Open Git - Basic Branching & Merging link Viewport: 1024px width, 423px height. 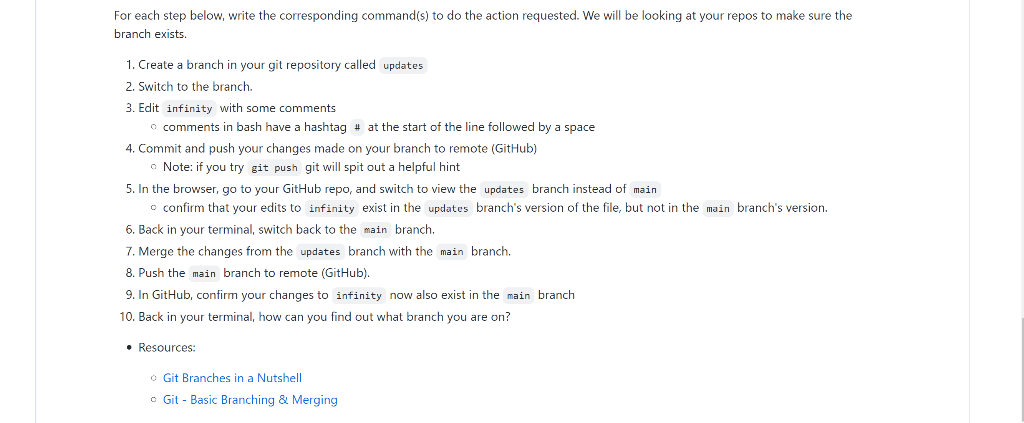250,400
